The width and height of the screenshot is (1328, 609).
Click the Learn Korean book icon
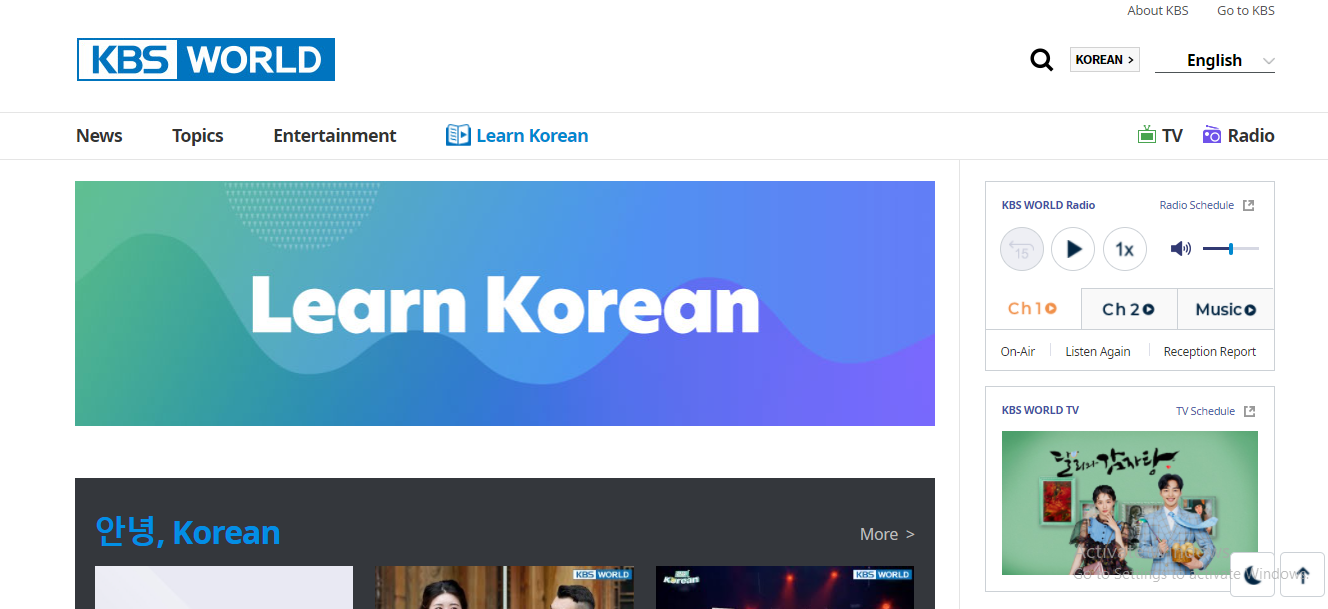click(x=458, y=135)
